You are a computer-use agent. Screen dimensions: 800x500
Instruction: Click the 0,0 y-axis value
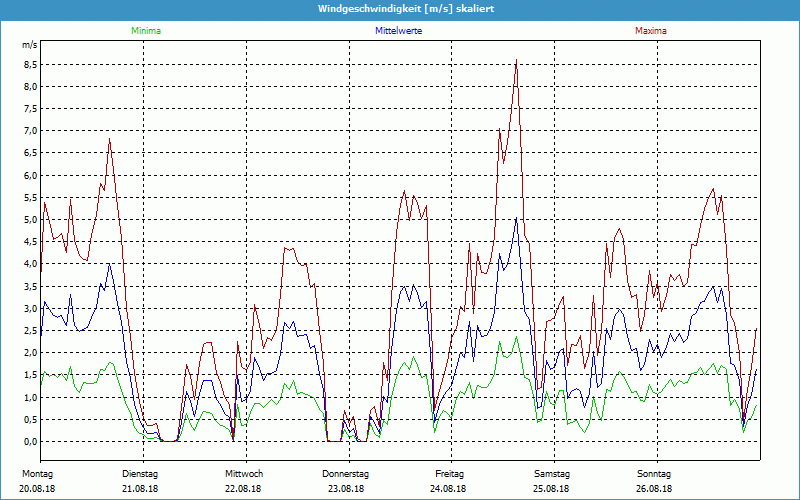pos(31,441)
